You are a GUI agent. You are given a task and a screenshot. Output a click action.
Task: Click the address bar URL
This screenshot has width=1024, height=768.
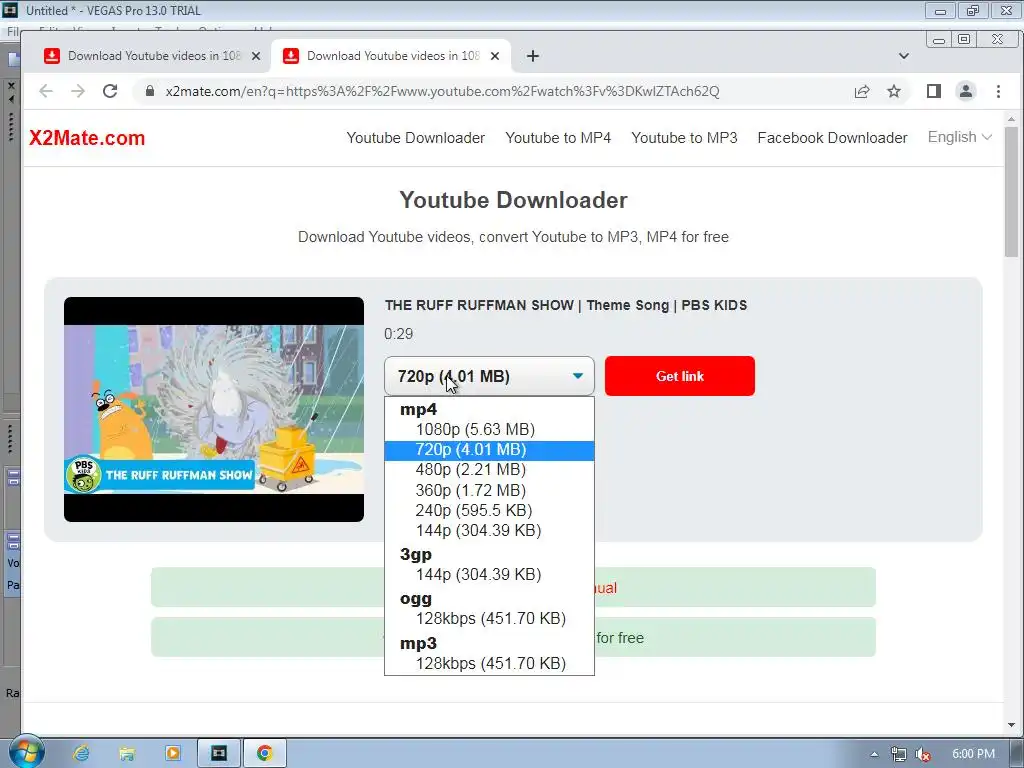[x=442, y=91]
